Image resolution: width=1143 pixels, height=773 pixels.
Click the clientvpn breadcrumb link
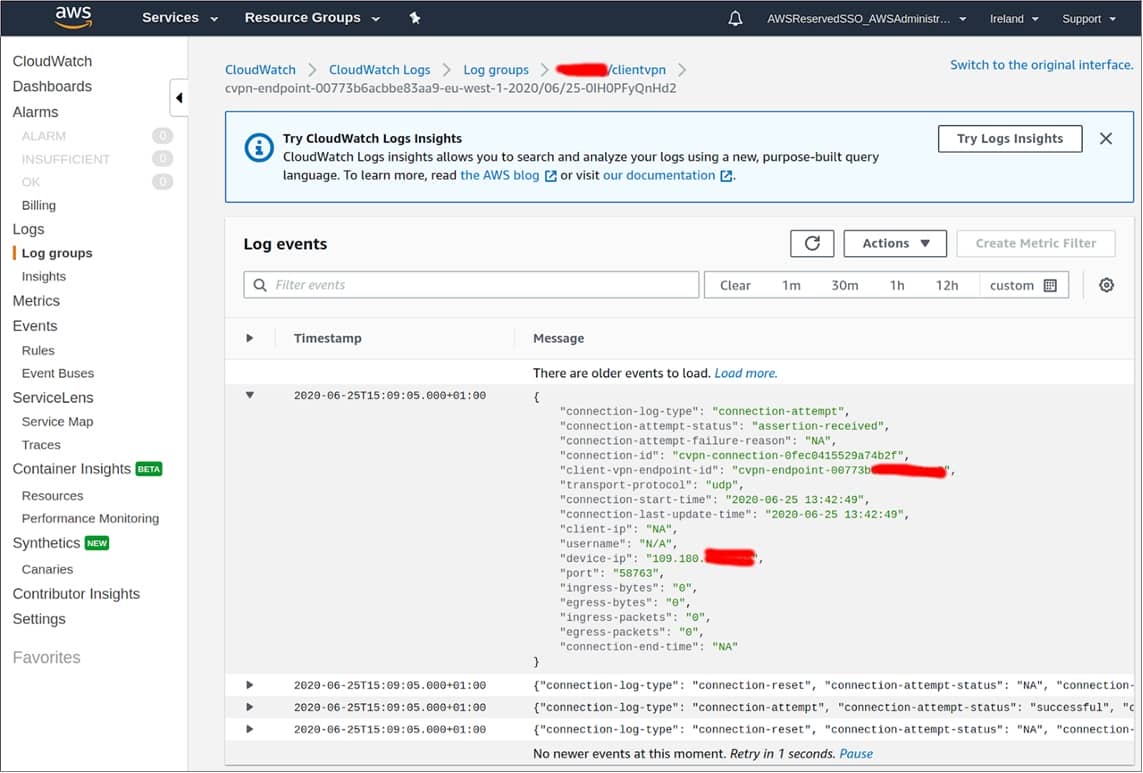[611, 70]
